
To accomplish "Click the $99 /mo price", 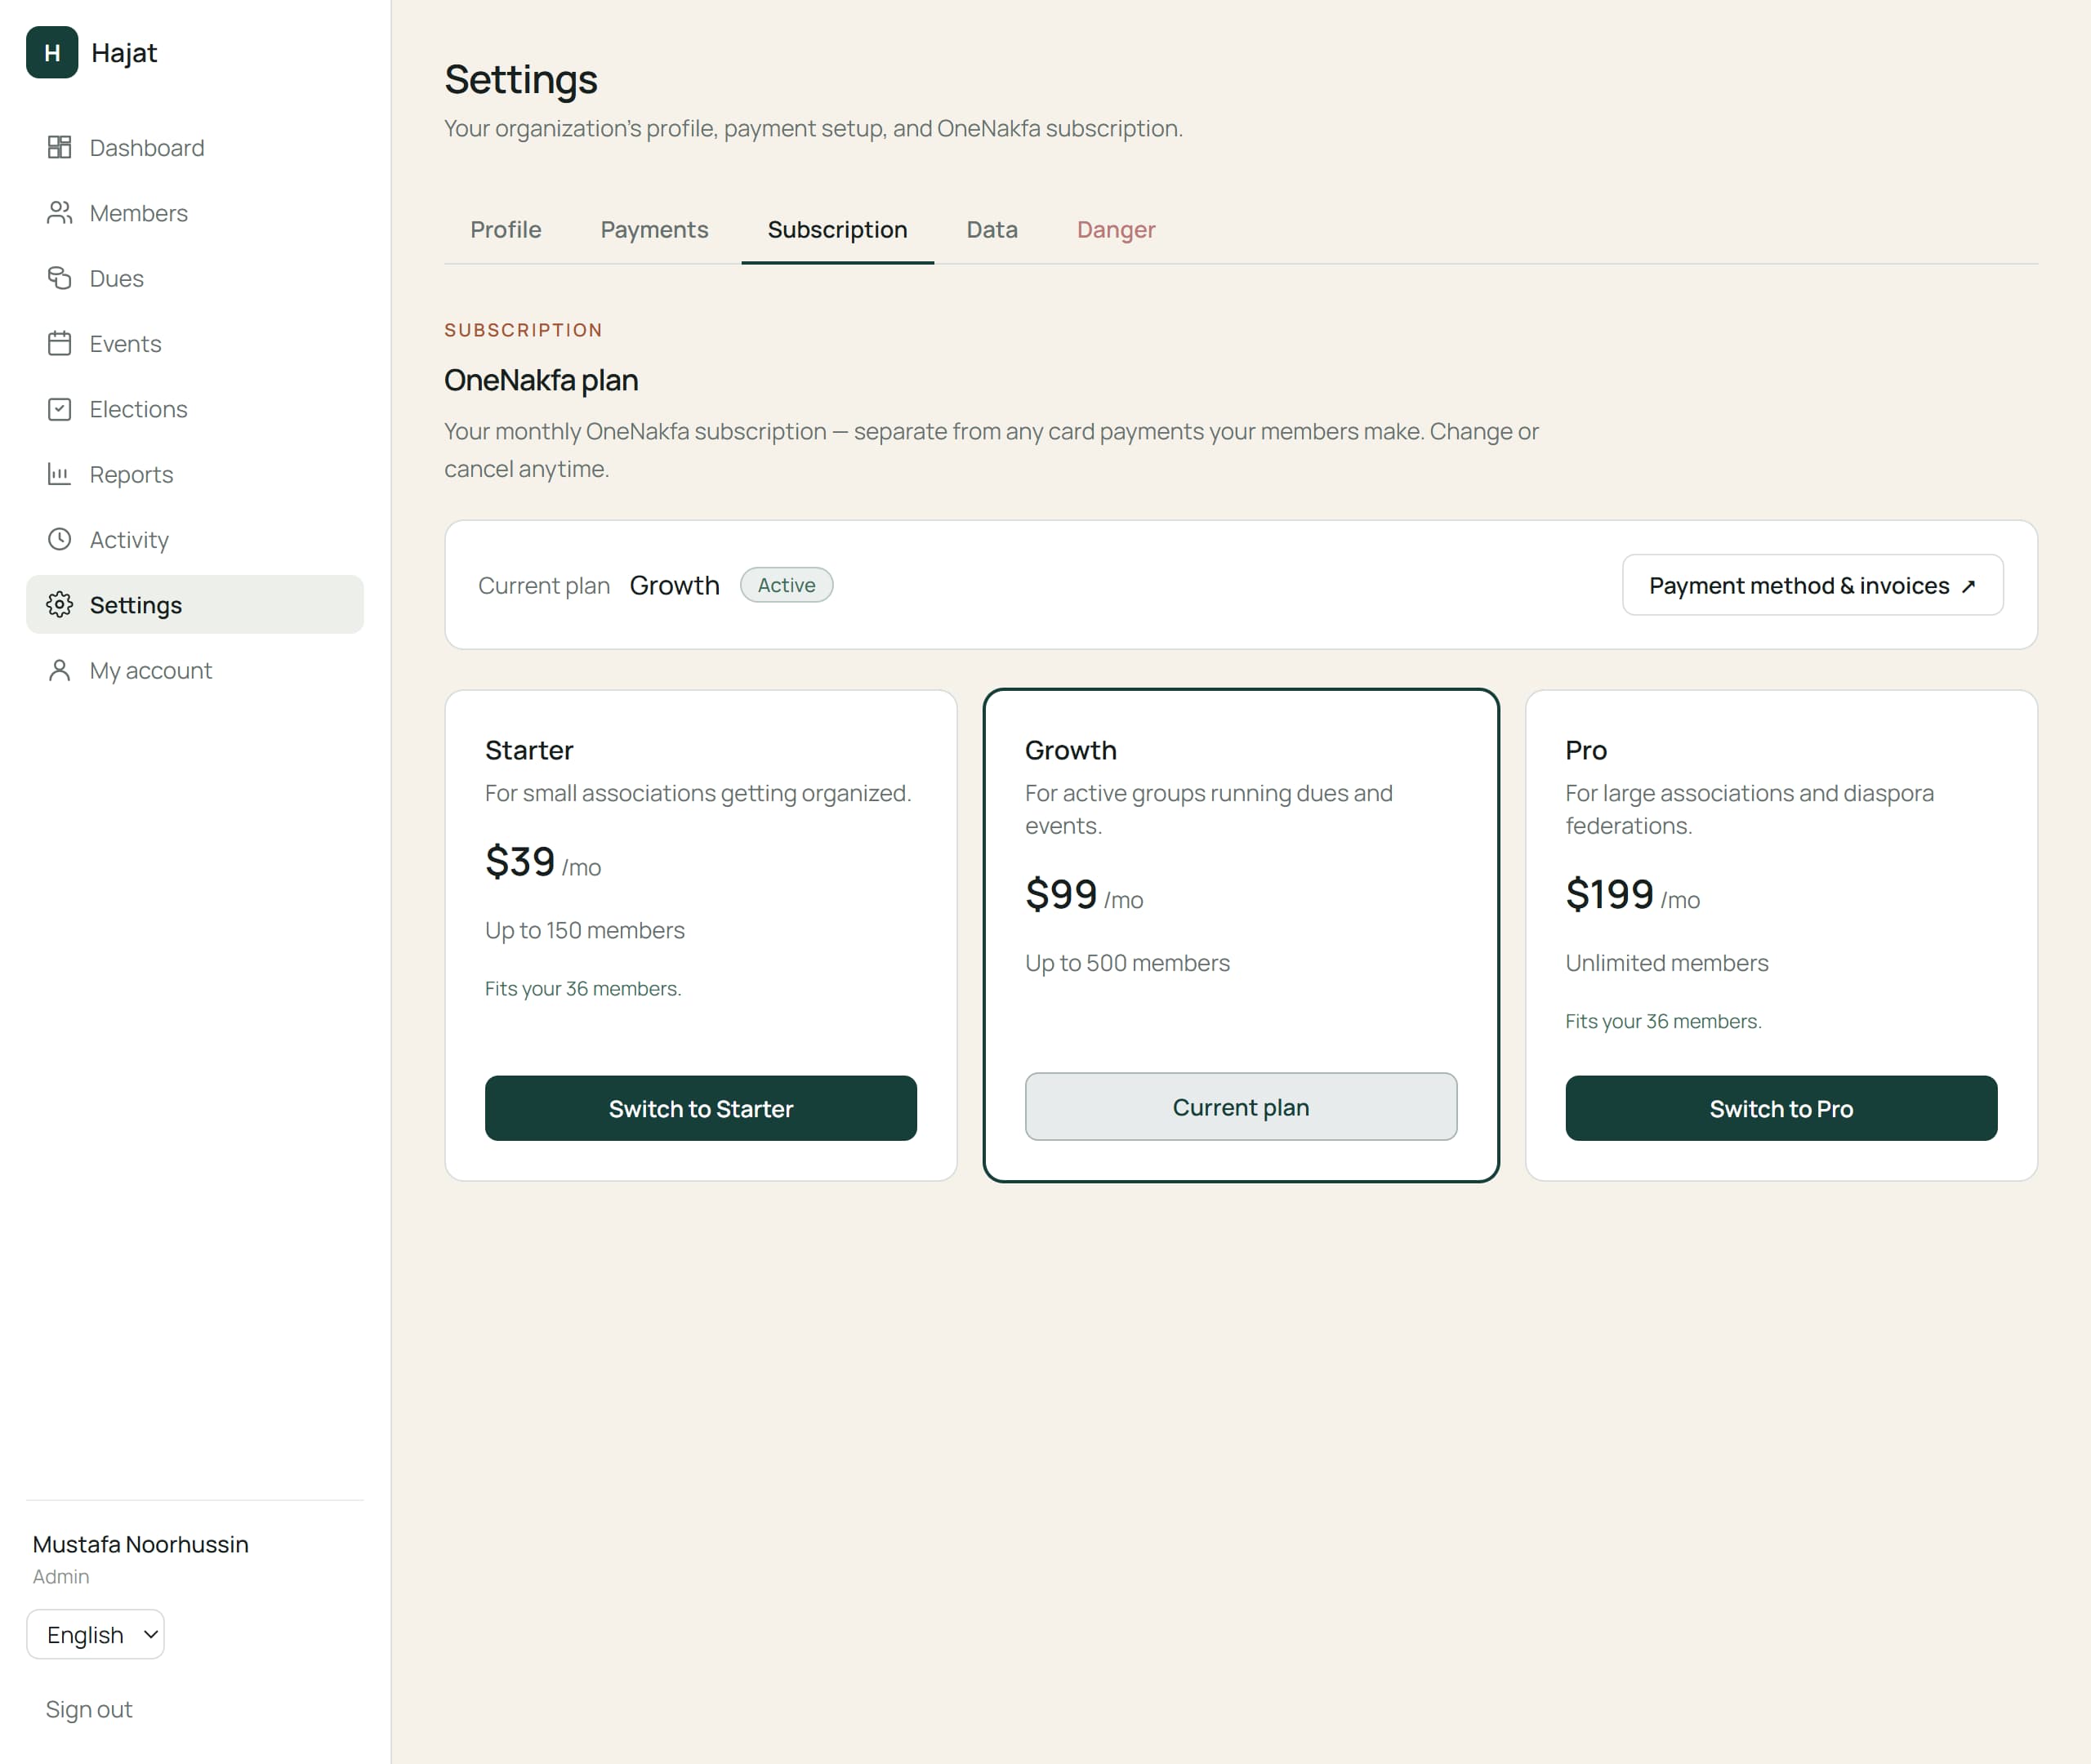I will coord(1084,895).
